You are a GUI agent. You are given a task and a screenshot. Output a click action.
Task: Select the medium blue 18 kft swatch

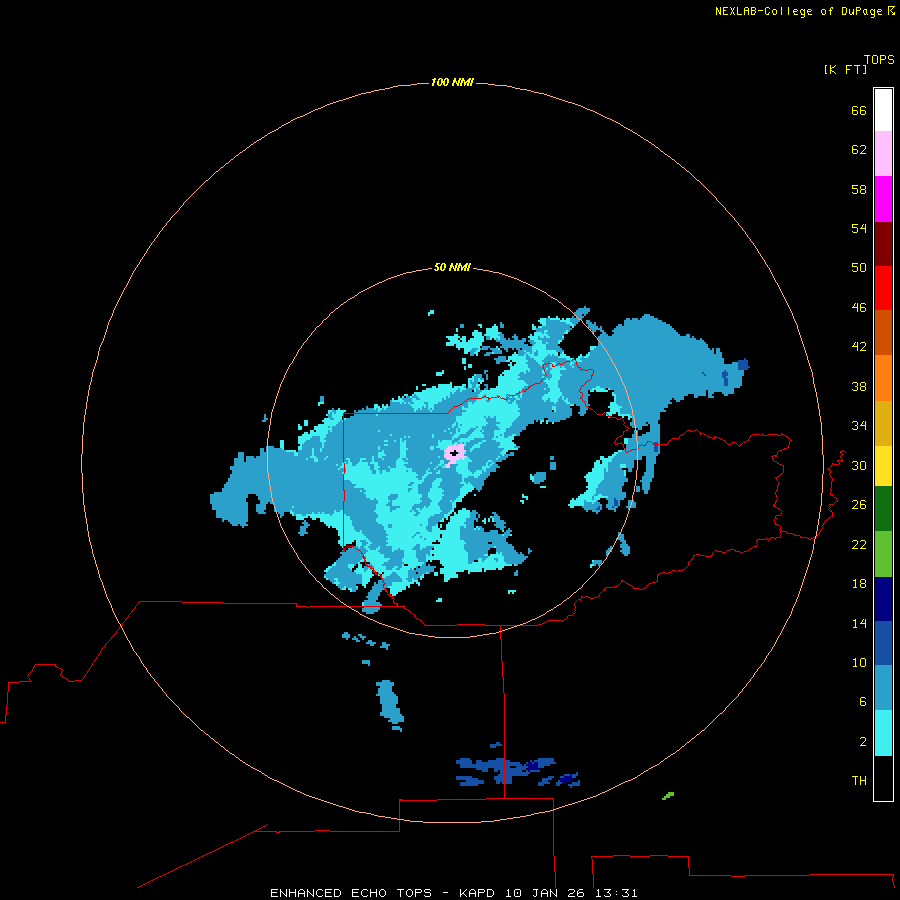tap(883, 643)
